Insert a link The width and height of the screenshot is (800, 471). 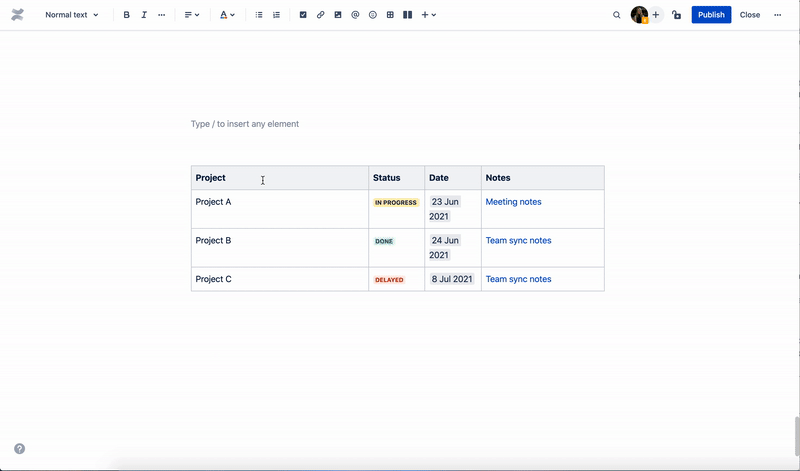point(320,15)
